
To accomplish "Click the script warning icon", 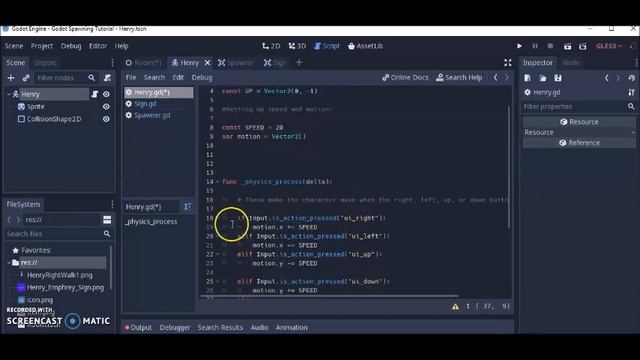I will click(x=455, y=307).
